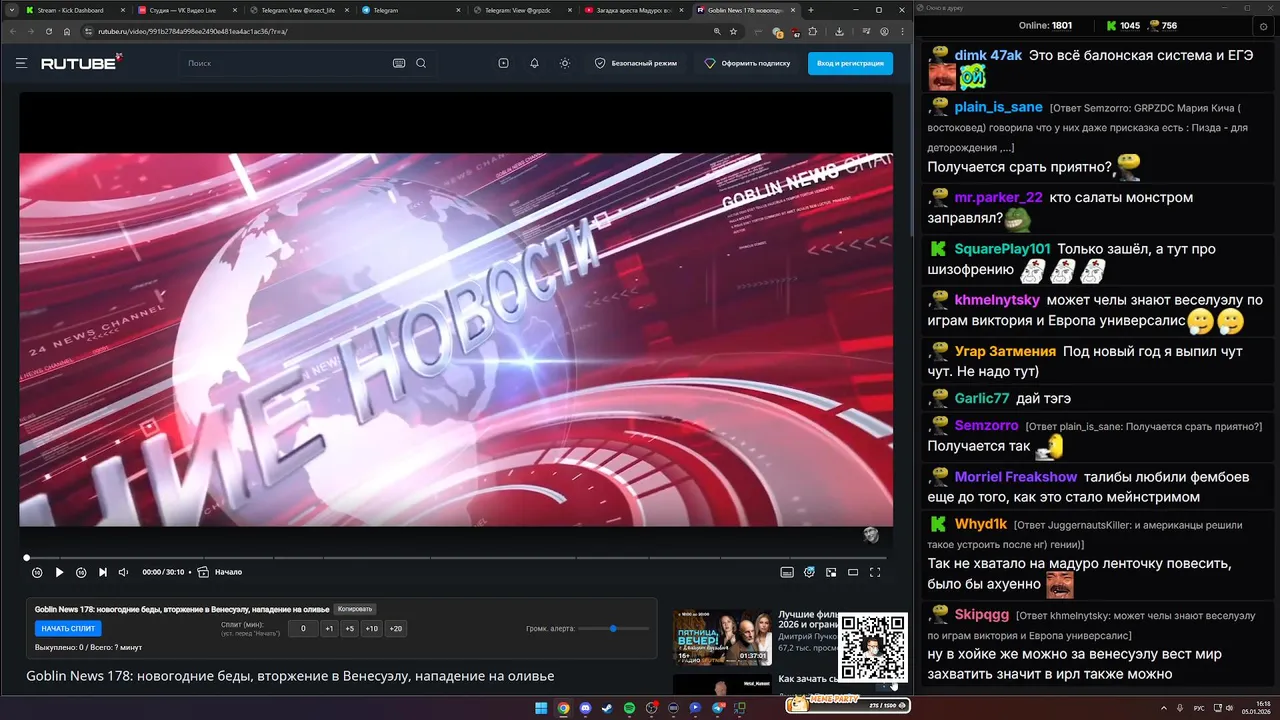Click username Morriel Freakshow in chat
This screenshot has height=720, width=1280.
click(1016, 477)
